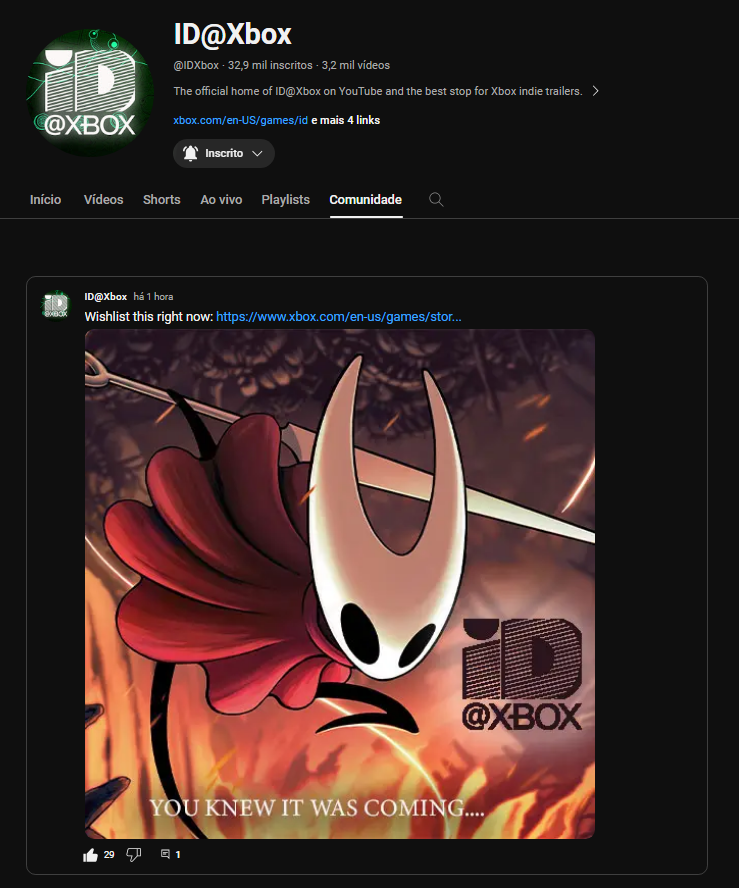
Task: Search the channel with magnifier icon
Action: 436,199
